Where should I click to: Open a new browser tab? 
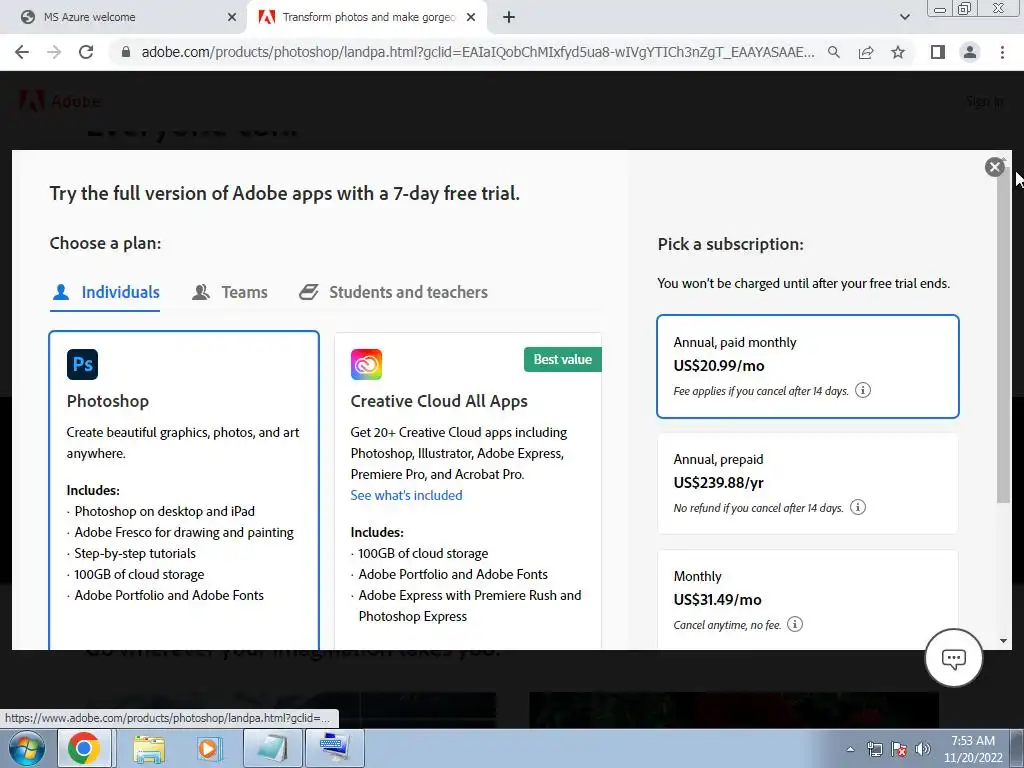point(509,18)
